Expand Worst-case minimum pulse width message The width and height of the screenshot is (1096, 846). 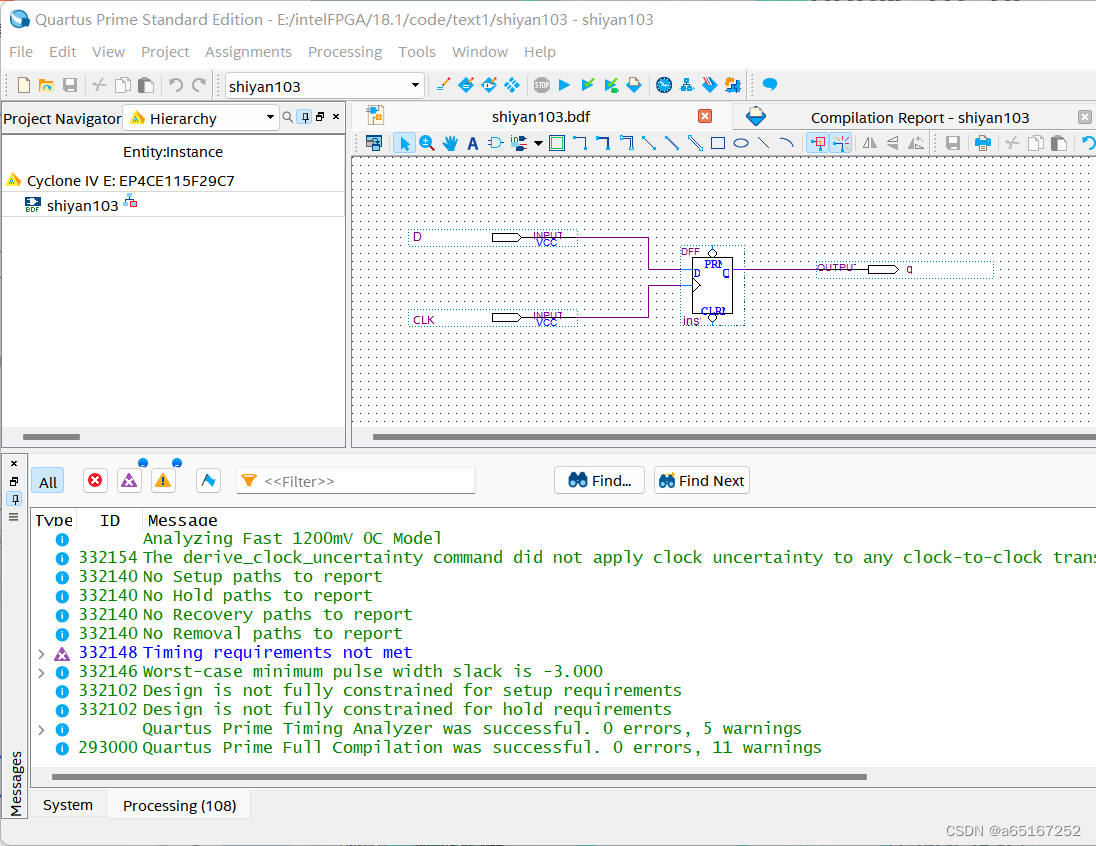[41, 673]
